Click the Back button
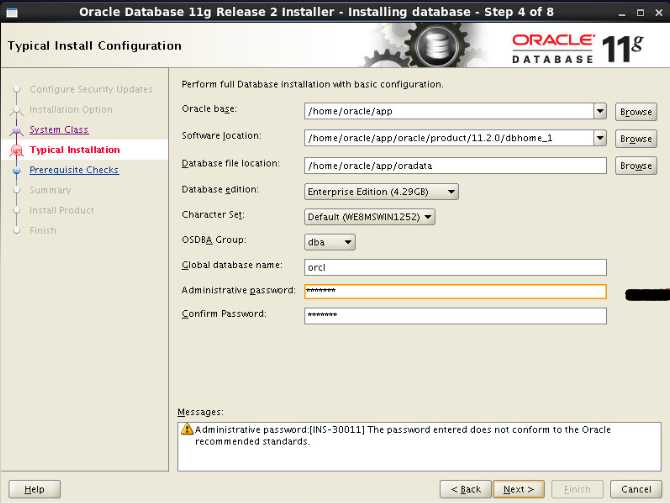The height and width of the screenshot is (503, 670). [x=466, y=489]
